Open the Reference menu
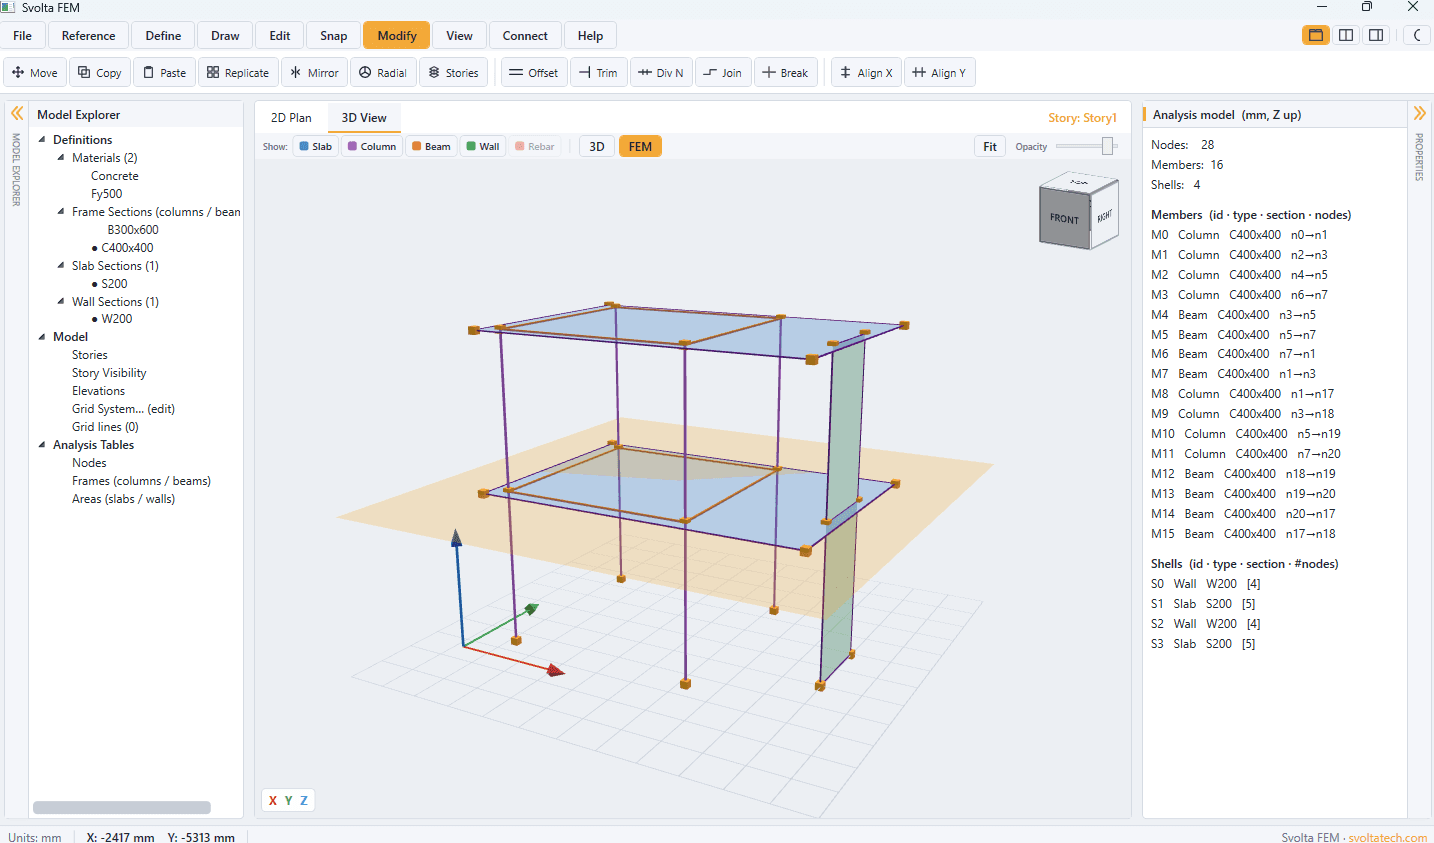 tap(88, 35)
